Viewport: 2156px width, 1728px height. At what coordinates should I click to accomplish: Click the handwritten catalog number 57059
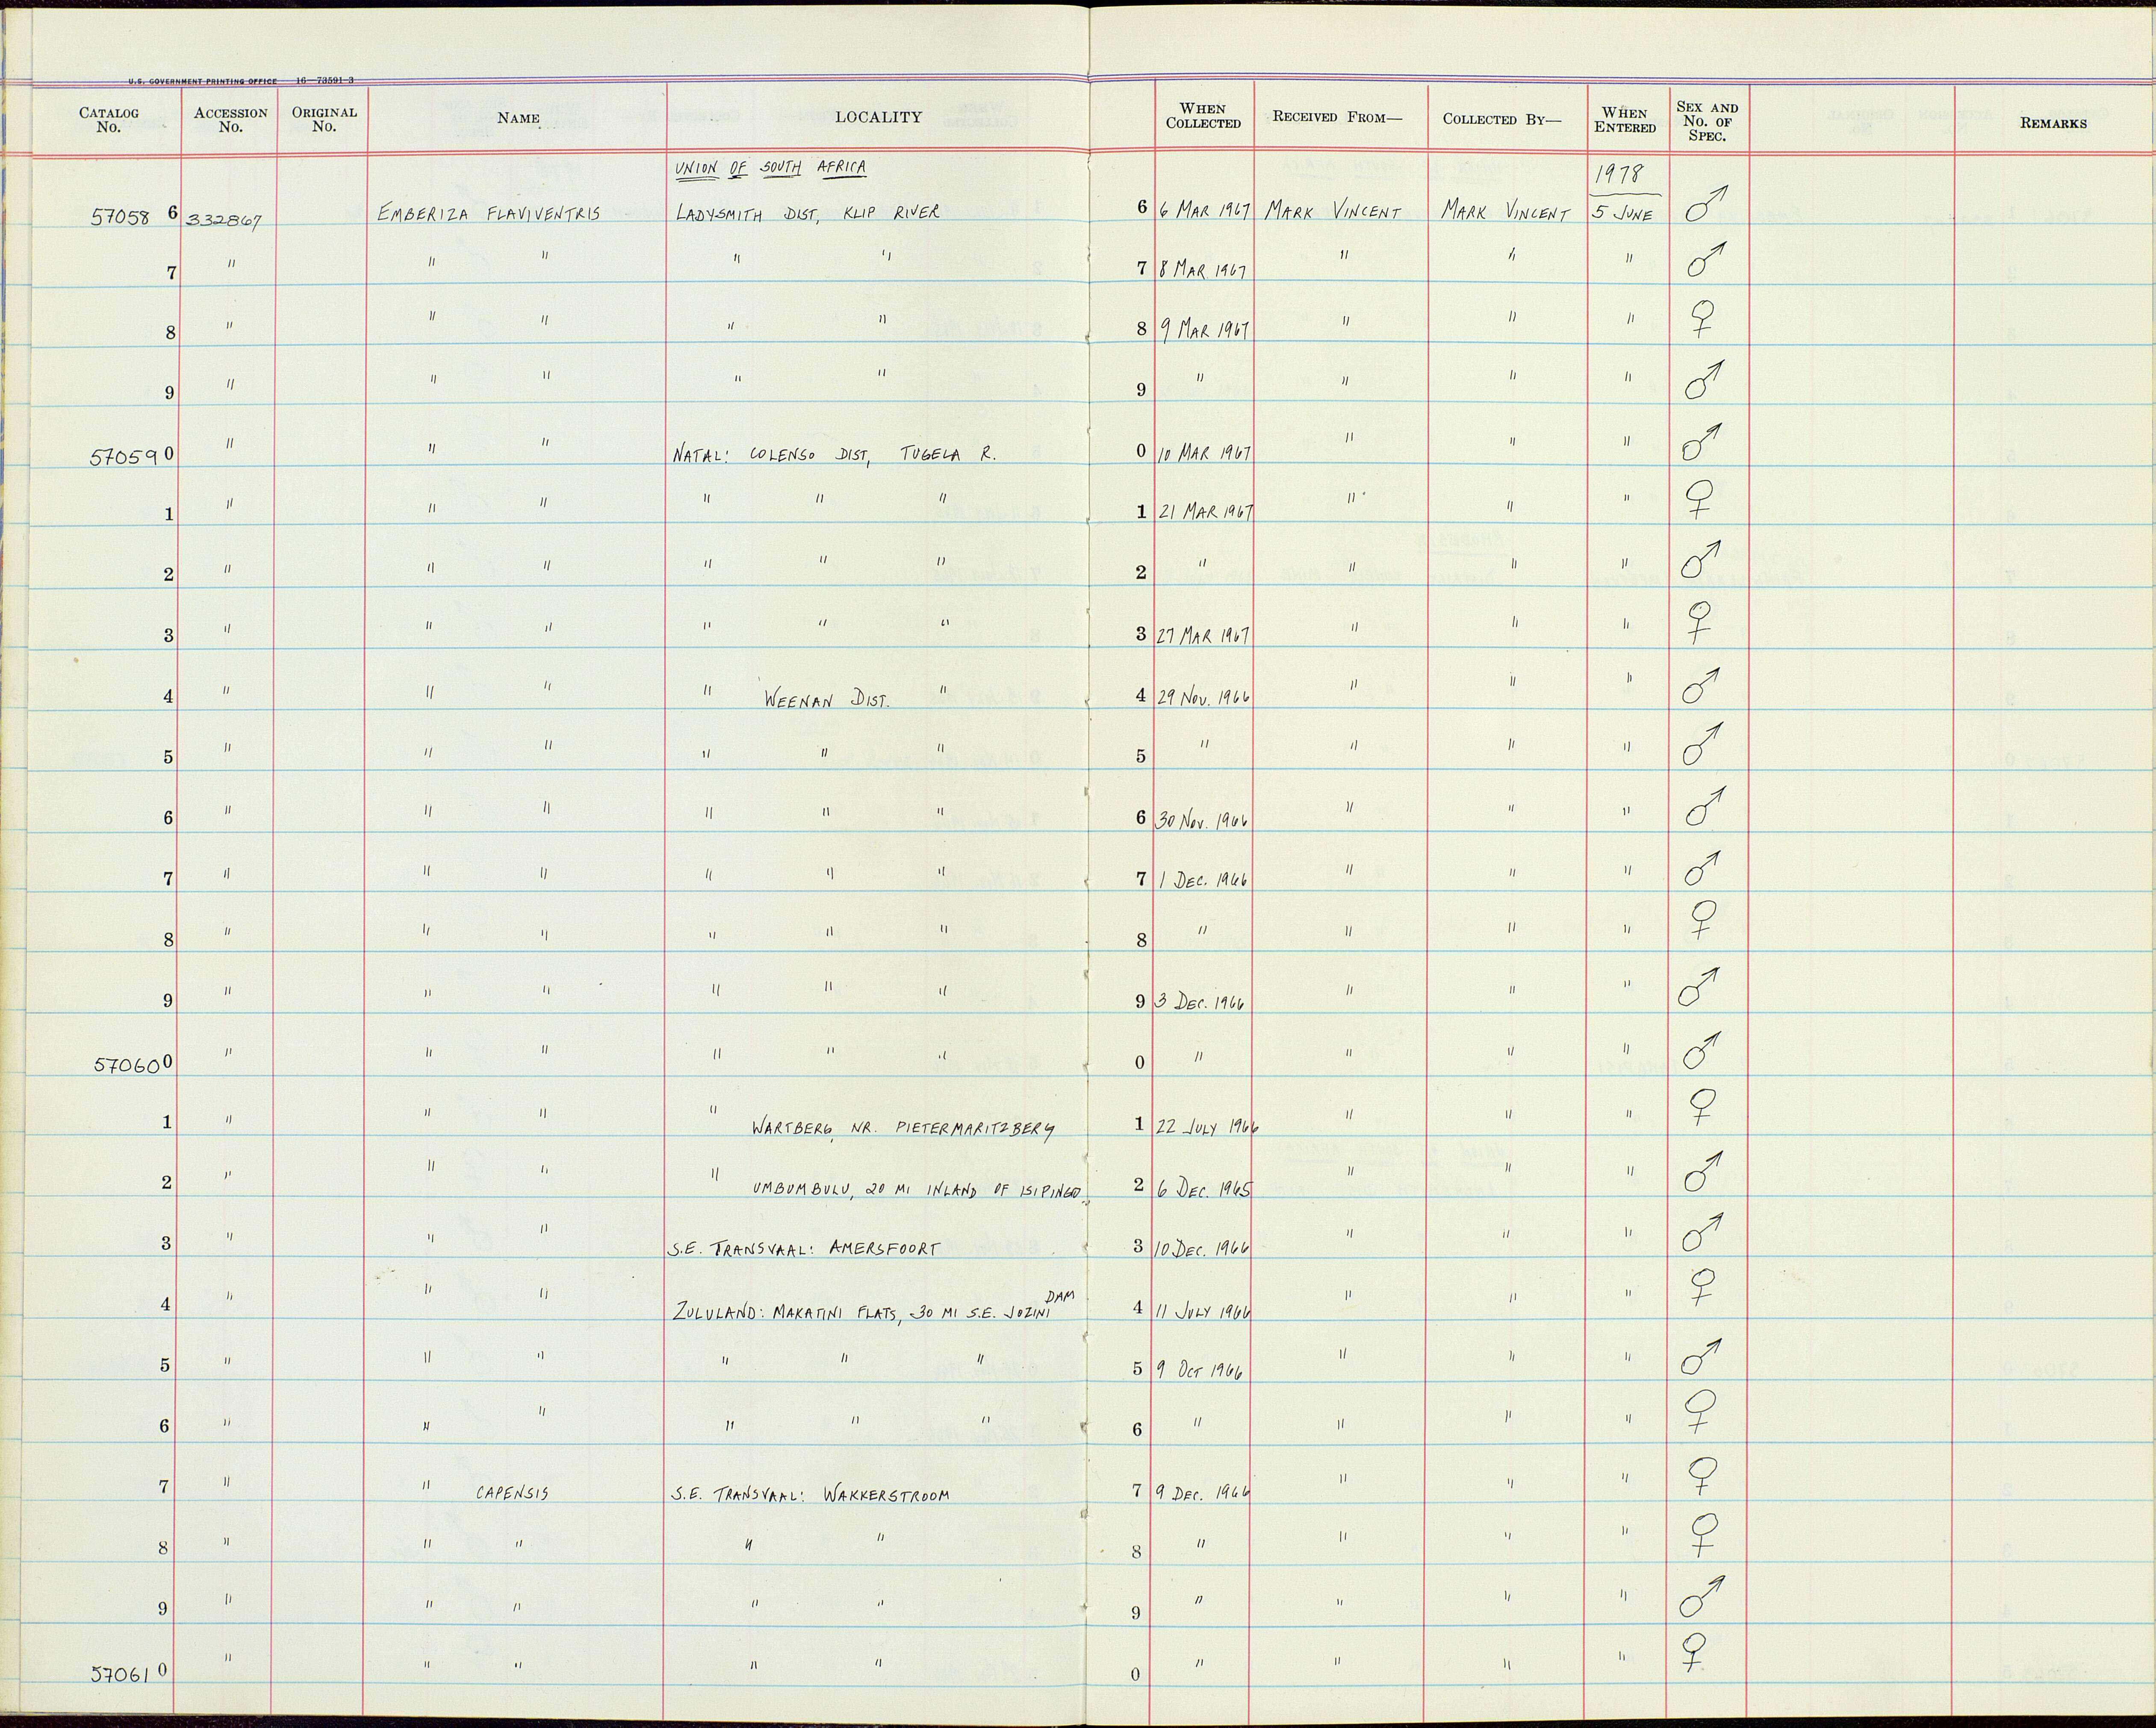pyautogui.click(x=124, y=457)
